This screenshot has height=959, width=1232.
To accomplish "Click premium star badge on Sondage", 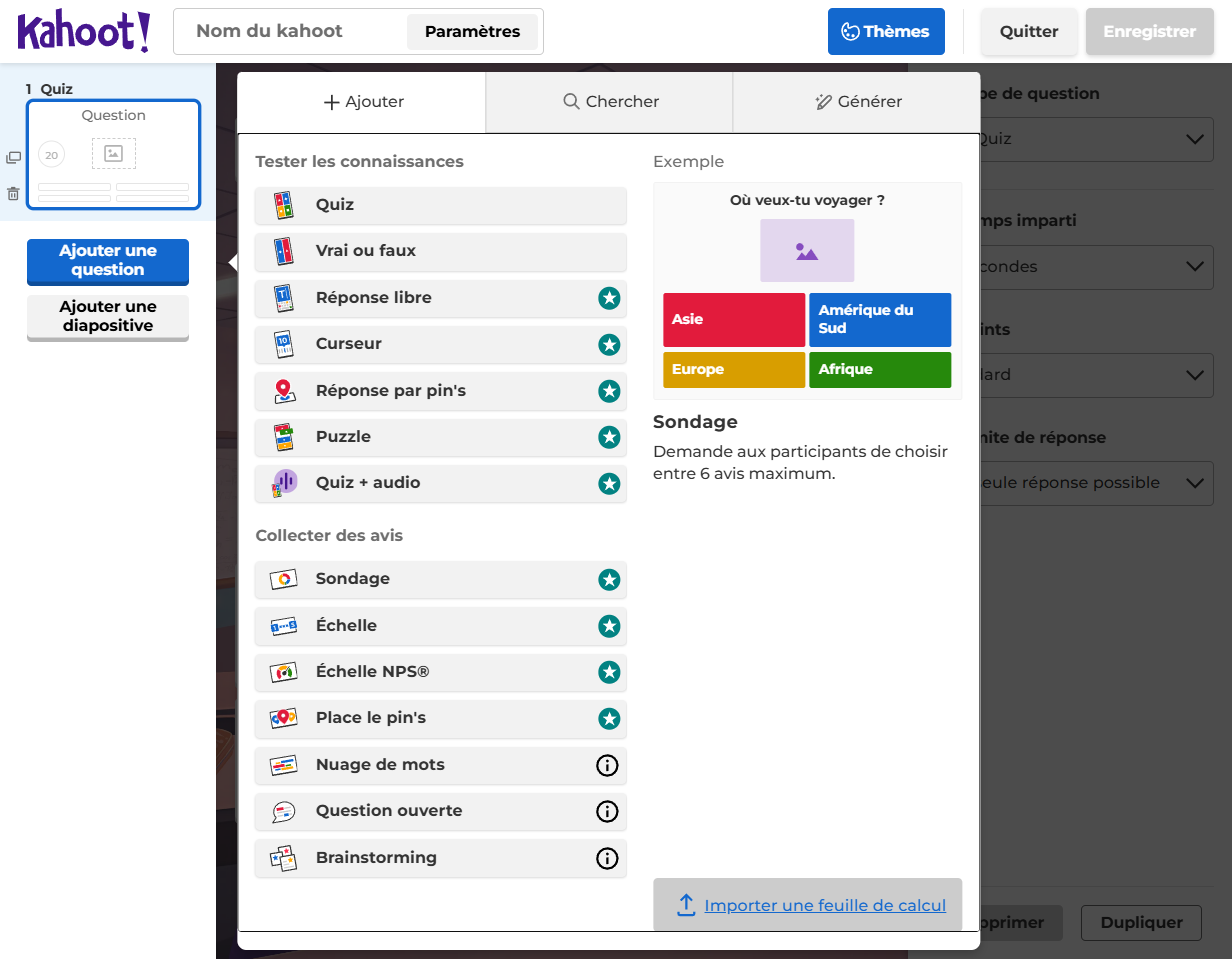I will [609, 579].
